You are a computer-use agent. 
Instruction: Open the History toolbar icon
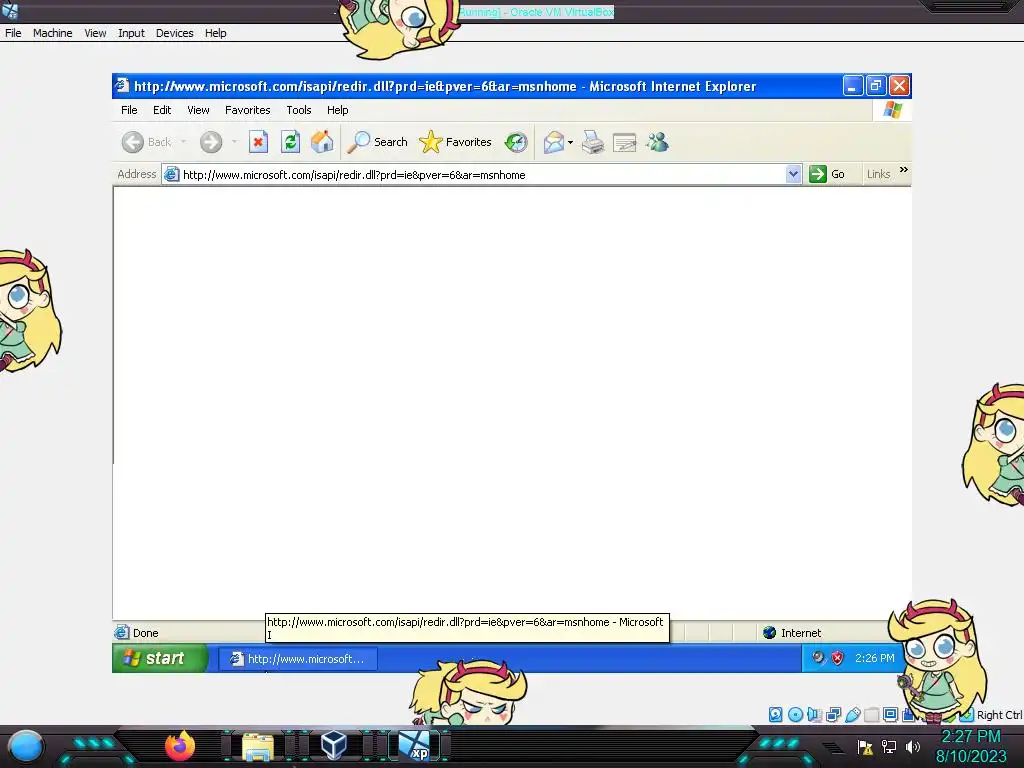pos(516,142)
